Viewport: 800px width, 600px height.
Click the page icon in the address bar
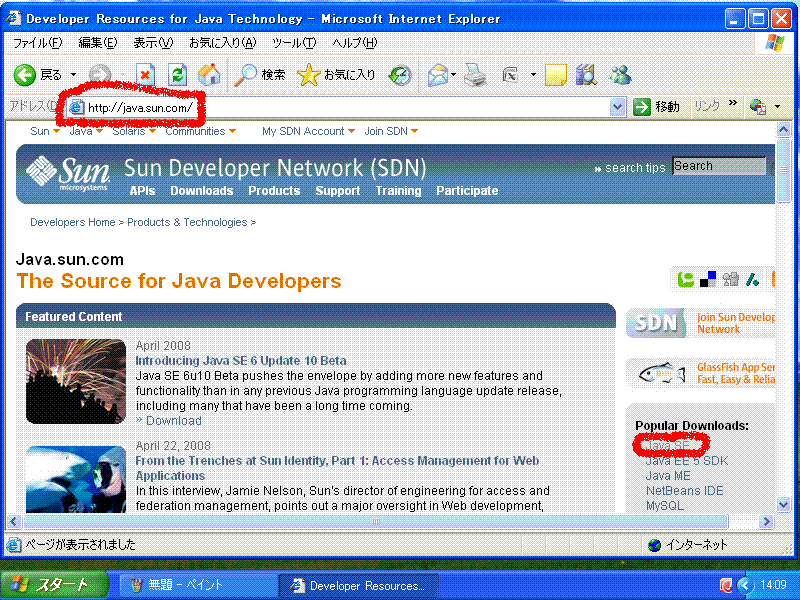[x=77, y=107]
